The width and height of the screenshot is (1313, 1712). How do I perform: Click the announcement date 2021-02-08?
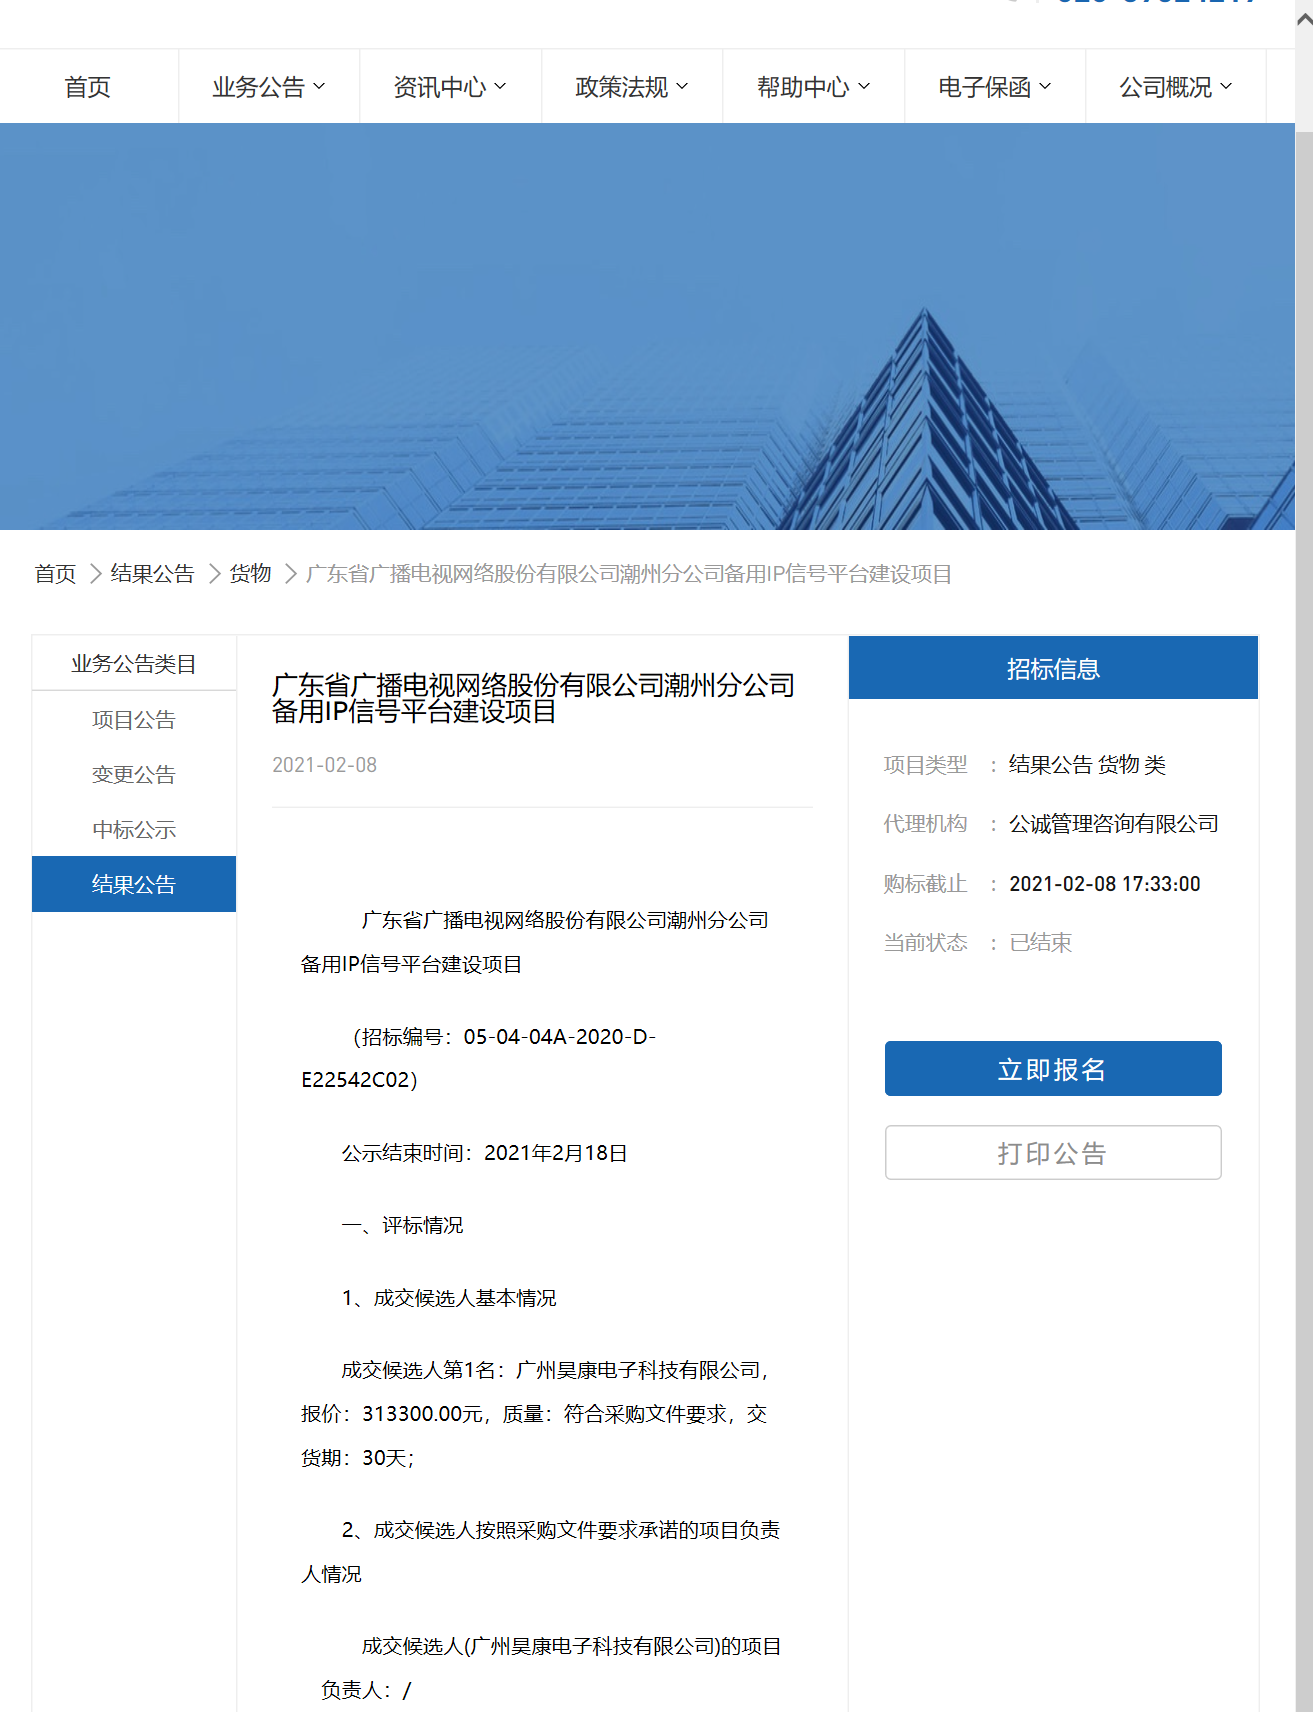(325, 765)
